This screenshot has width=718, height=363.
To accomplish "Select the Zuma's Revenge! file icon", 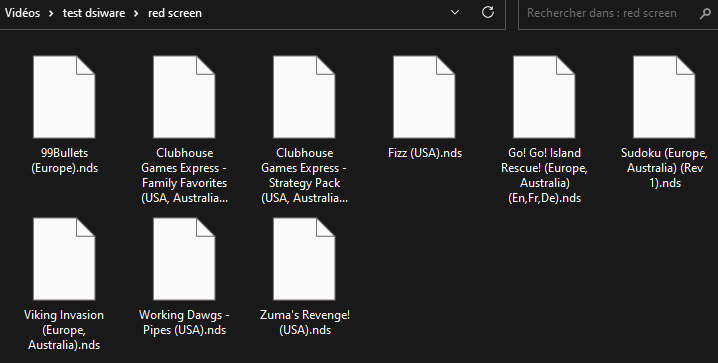I will pyautogui.click(x=304, y=259).
